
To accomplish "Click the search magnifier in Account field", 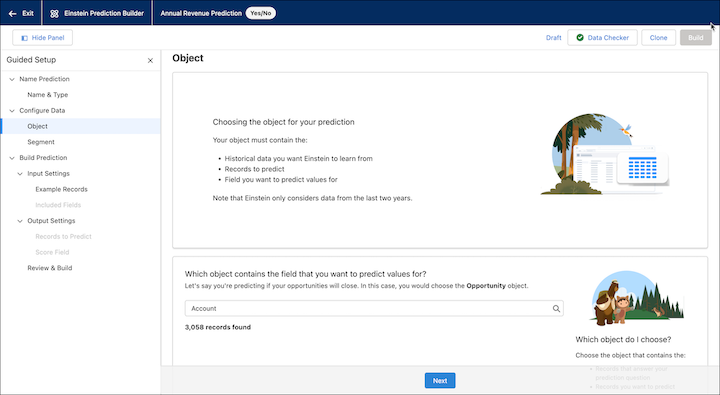I will point(556,309).
